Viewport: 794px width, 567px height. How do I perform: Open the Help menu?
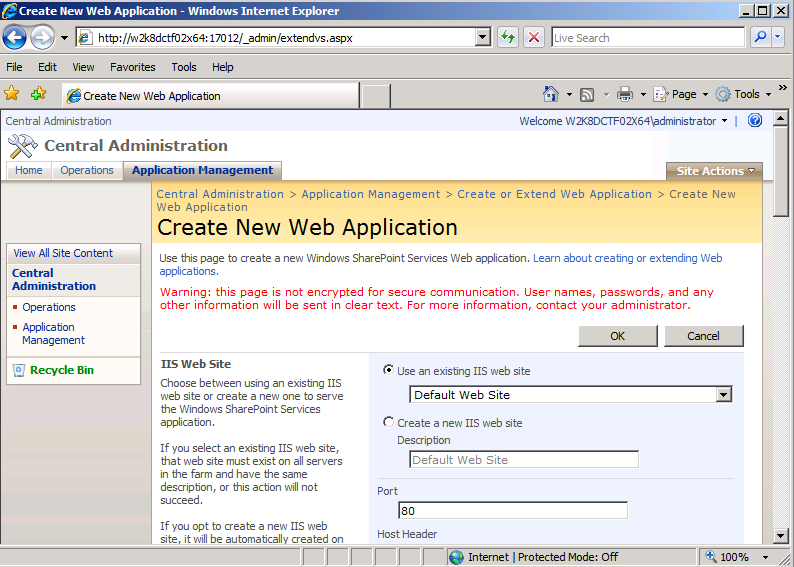pos(222,67)
